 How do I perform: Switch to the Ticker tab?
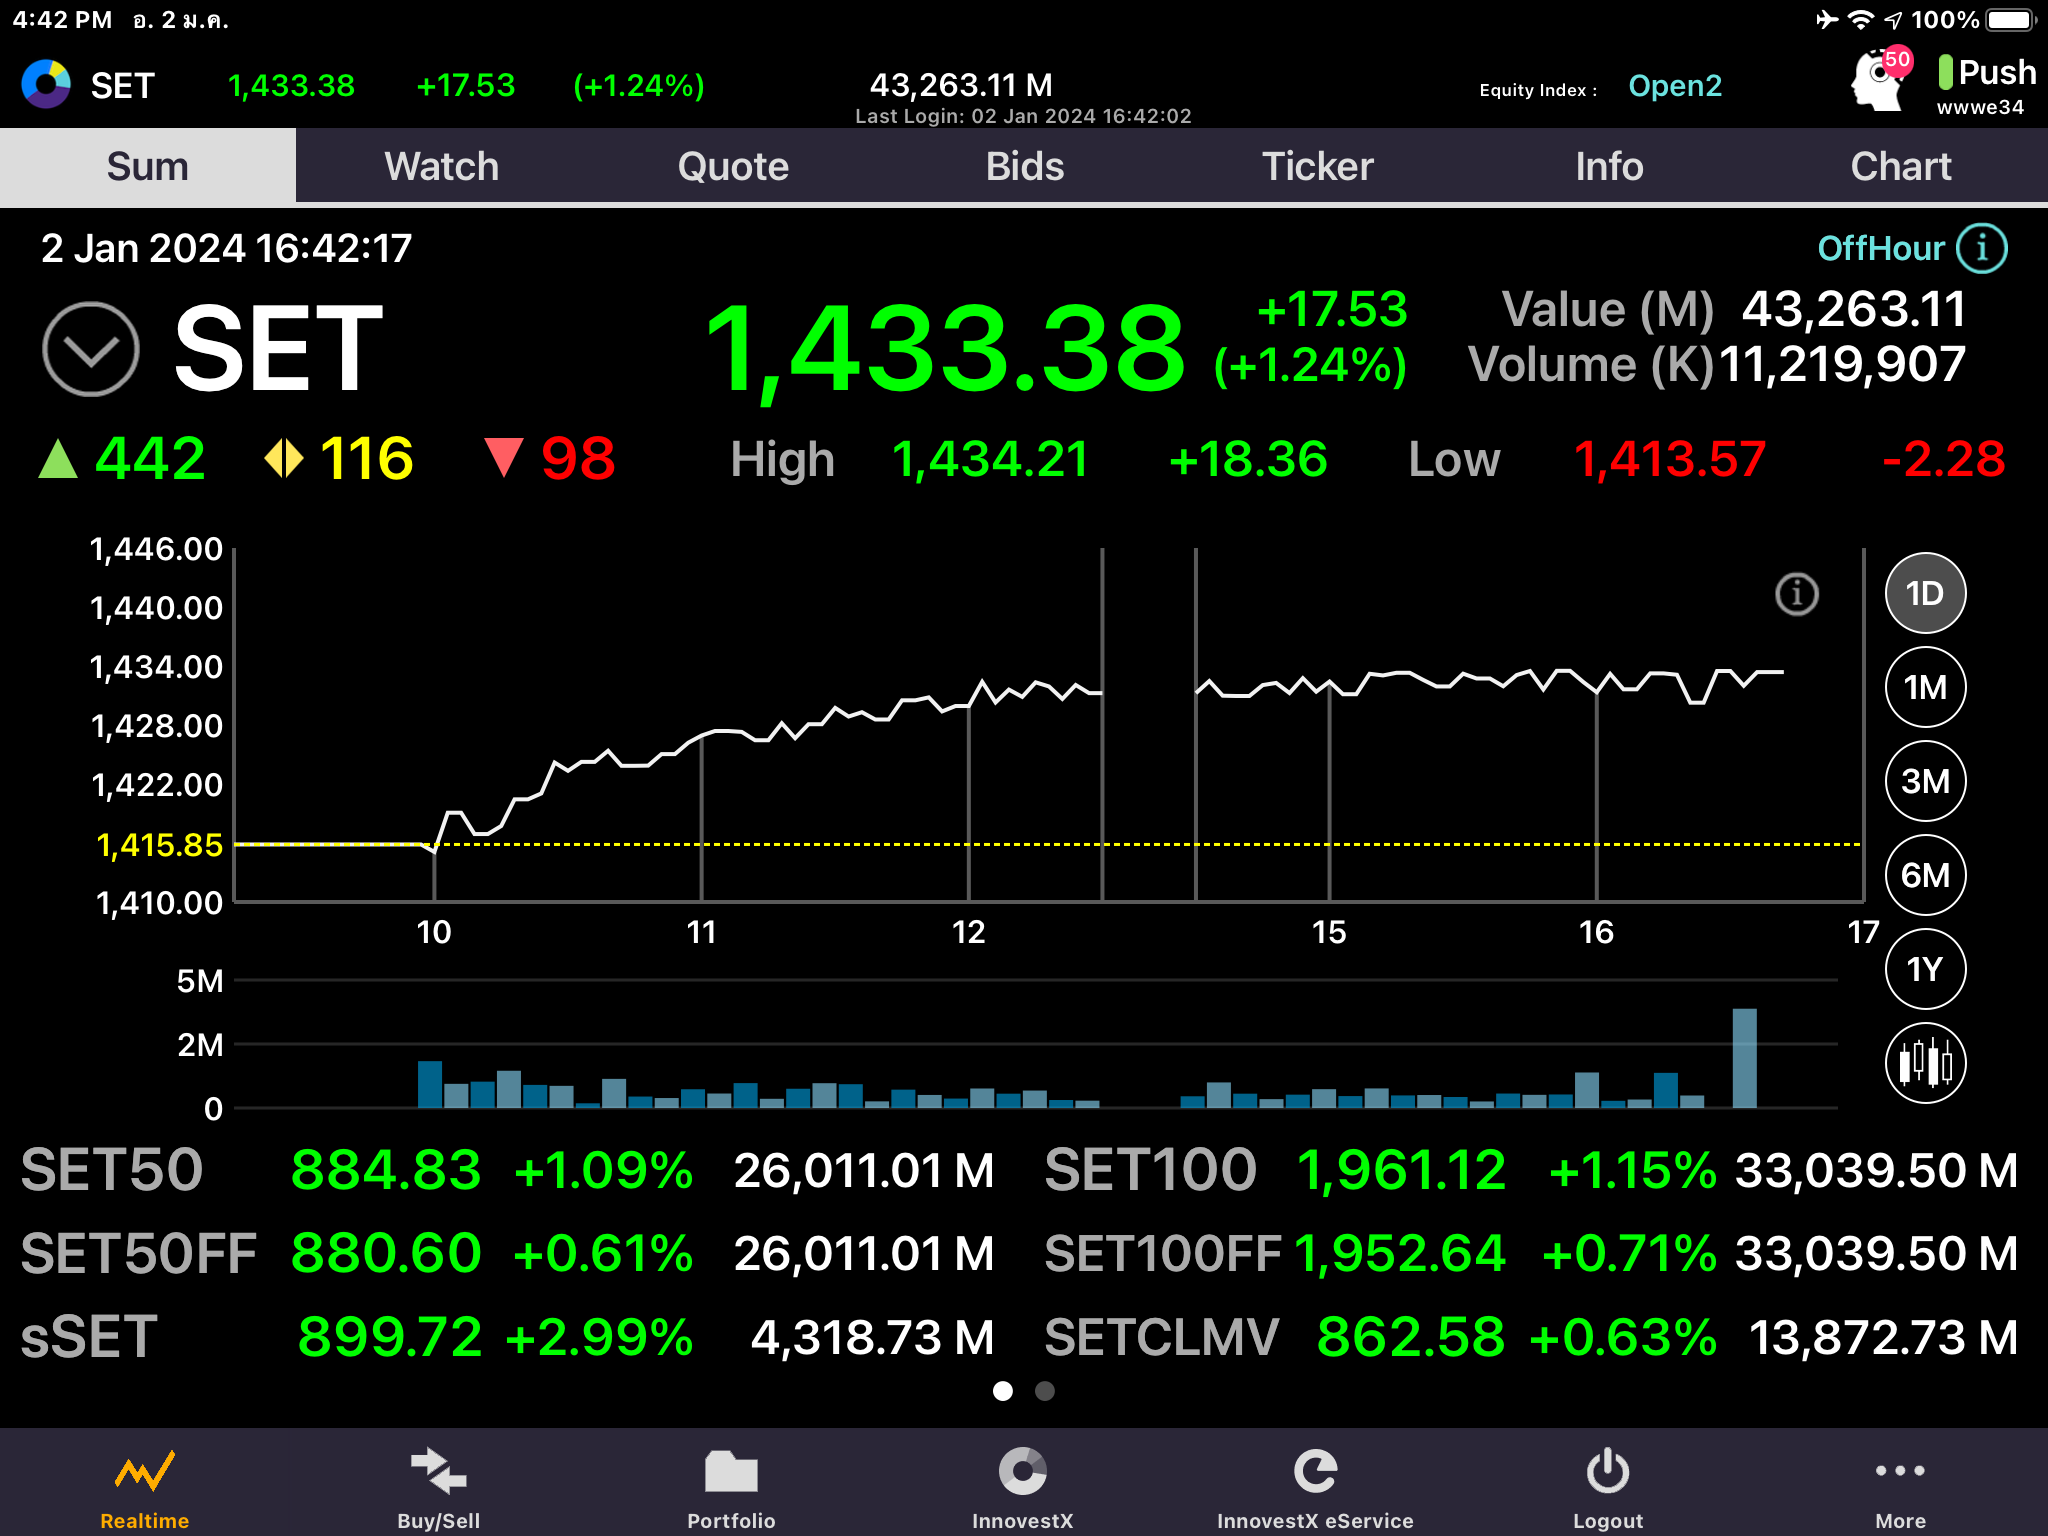click(x=1317, y=166)
